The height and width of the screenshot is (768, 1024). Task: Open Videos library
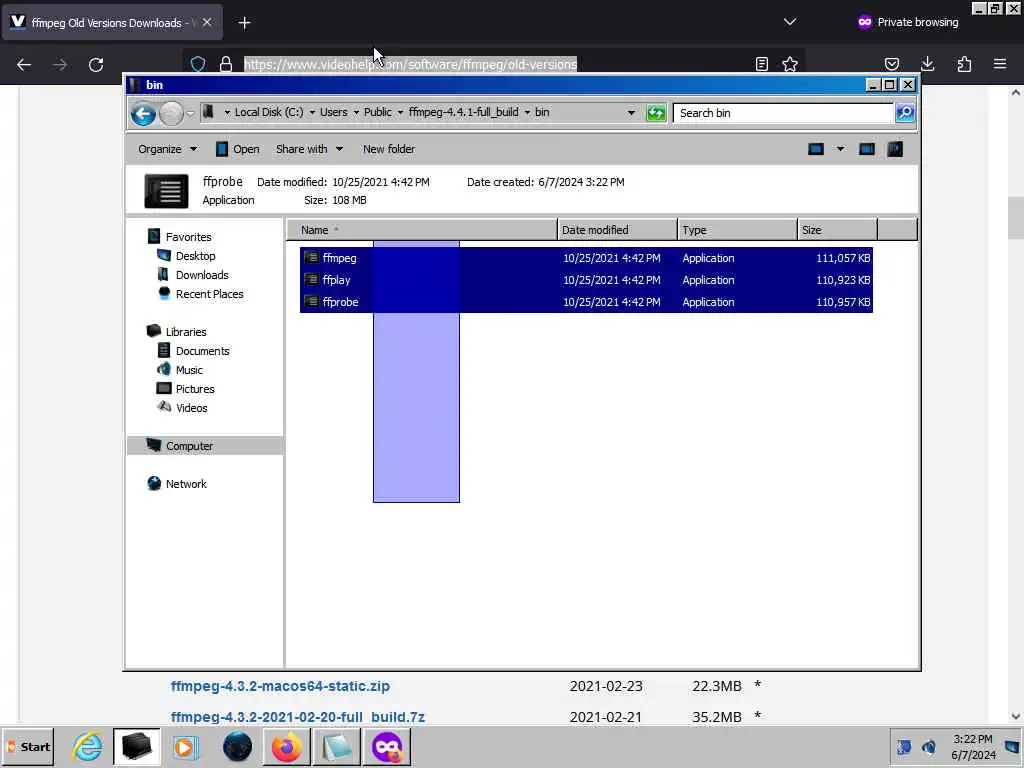[x=191, y=408]
